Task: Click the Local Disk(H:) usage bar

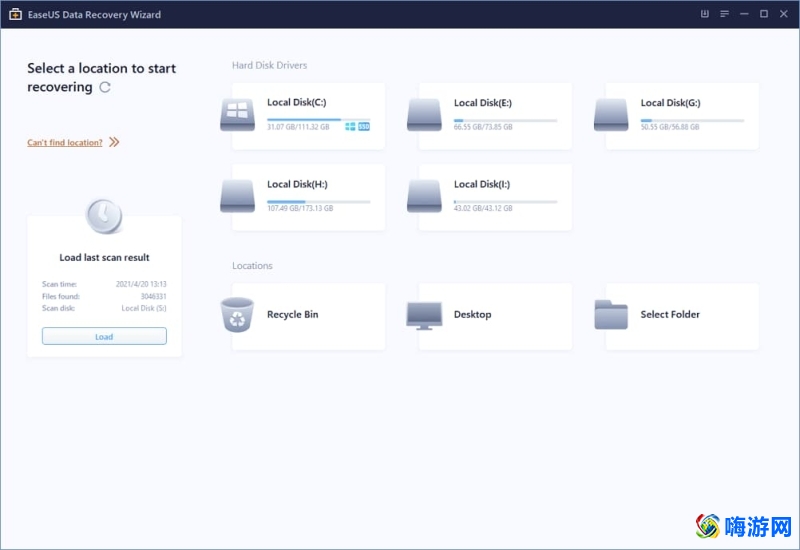Action: click(318, 202)
